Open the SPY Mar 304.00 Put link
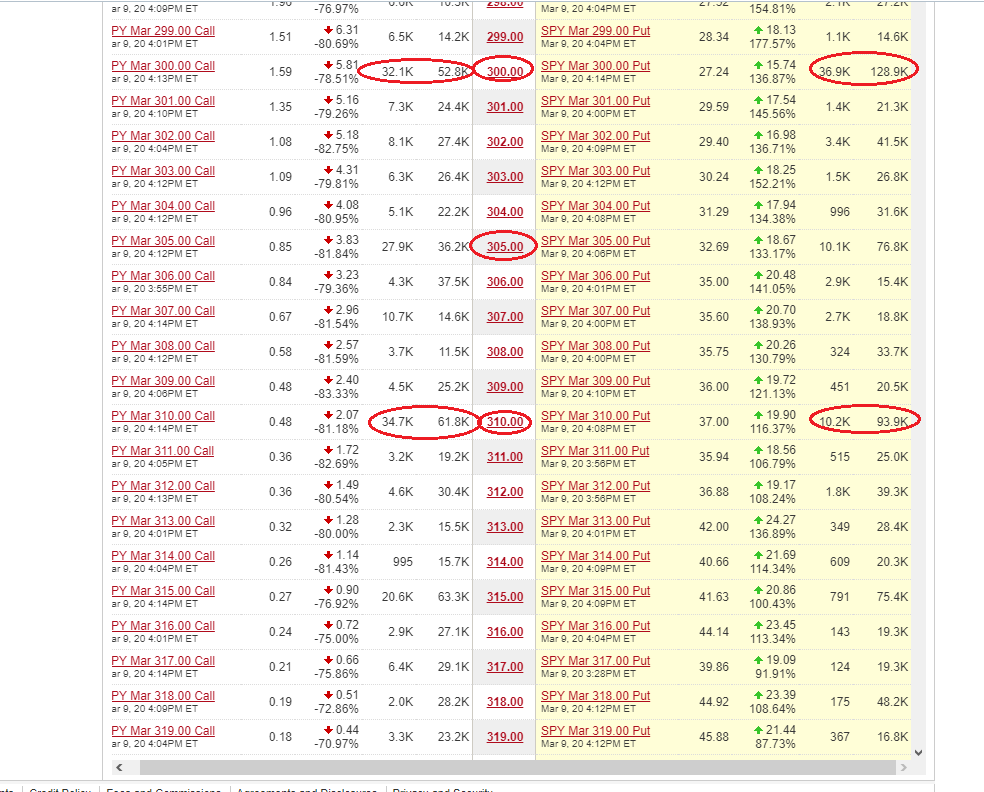 pyautogui.click(x=596, y=206)
